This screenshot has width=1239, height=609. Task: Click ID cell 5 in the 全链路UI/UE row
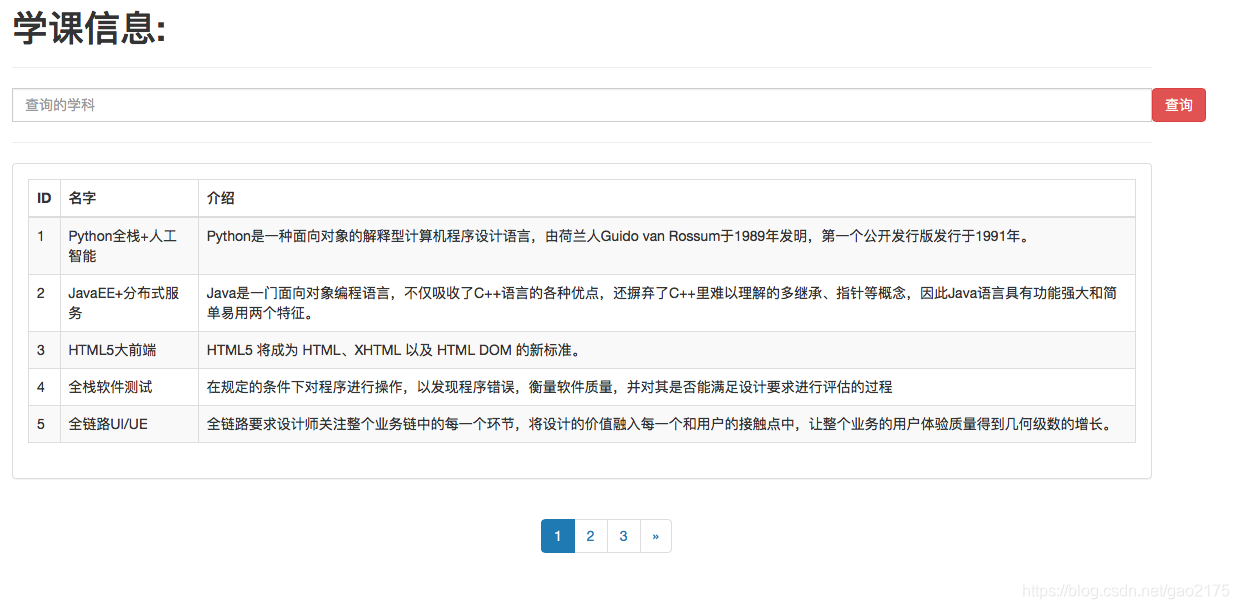click(44, 424)
